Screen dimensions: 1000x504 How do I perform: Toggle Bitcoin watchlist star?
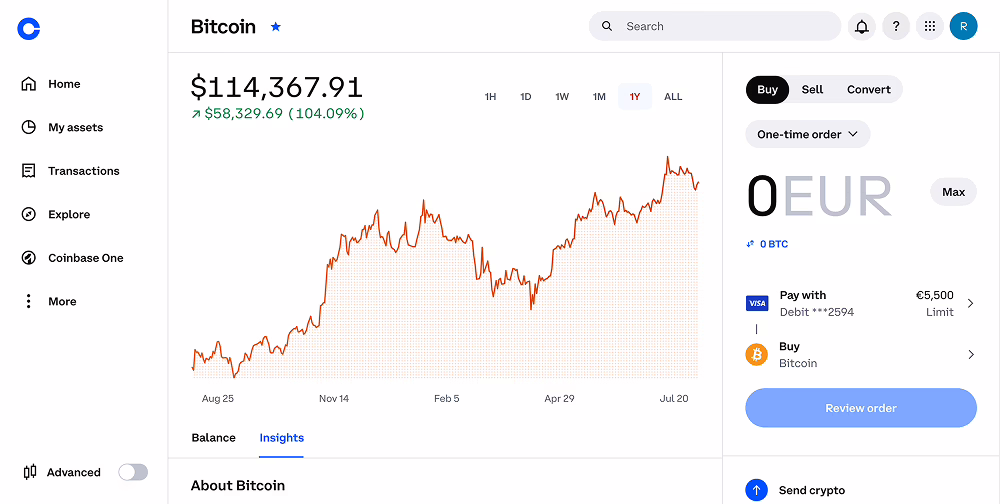(276, 27)
